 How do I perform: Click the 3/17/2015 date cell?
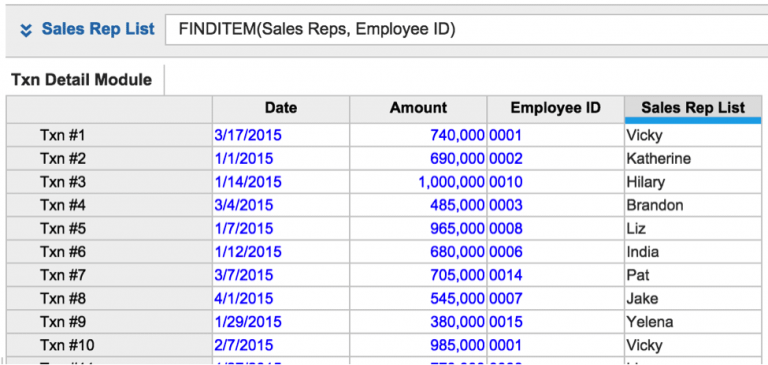point(281,135)
